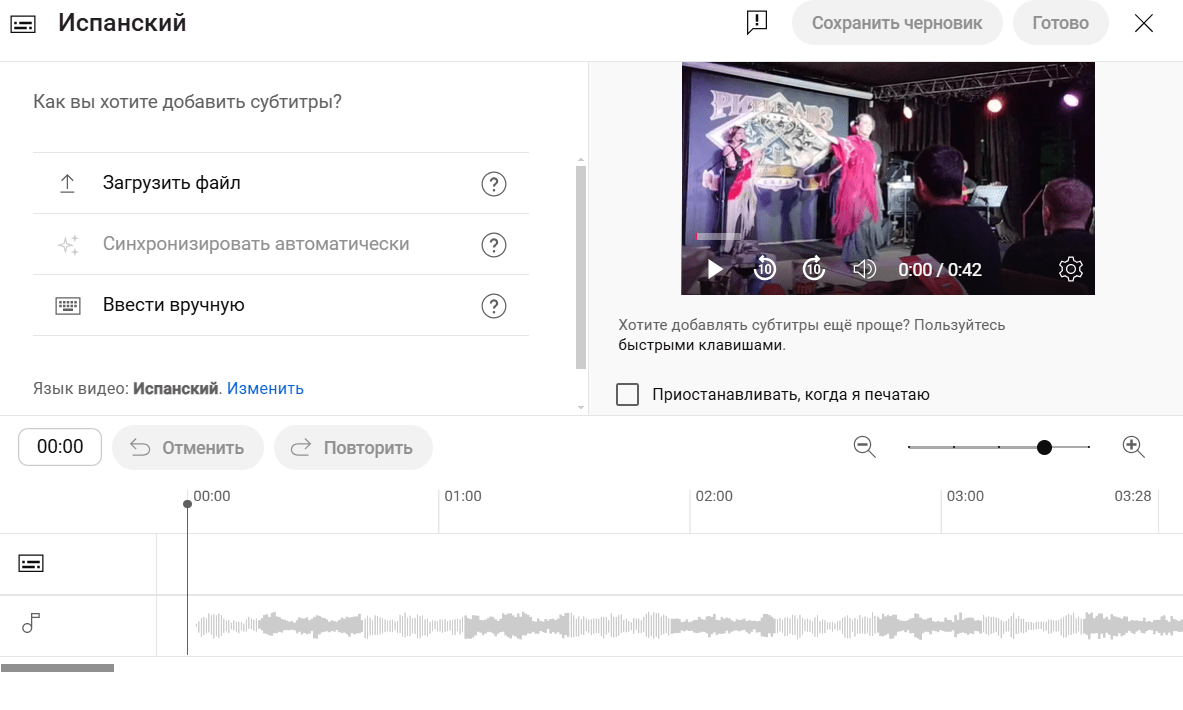Select Загрузить файл option
The image size is (1183, 710).
[x=281, y=183]
